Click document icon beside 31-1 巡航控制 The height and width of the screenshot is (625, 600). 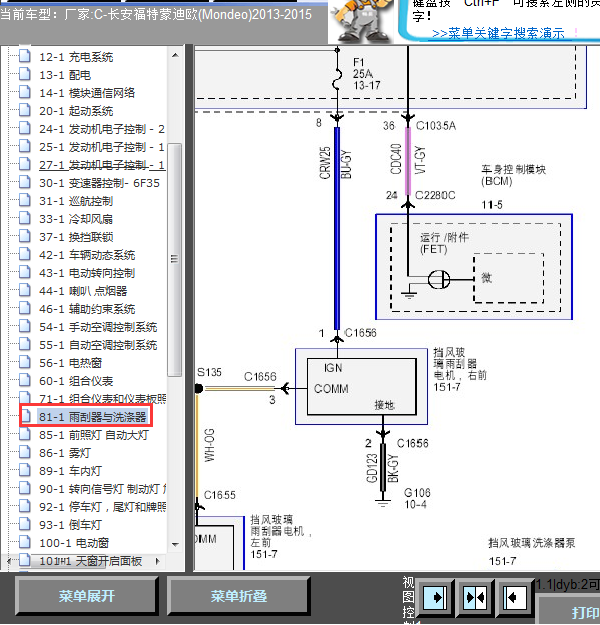25,200
